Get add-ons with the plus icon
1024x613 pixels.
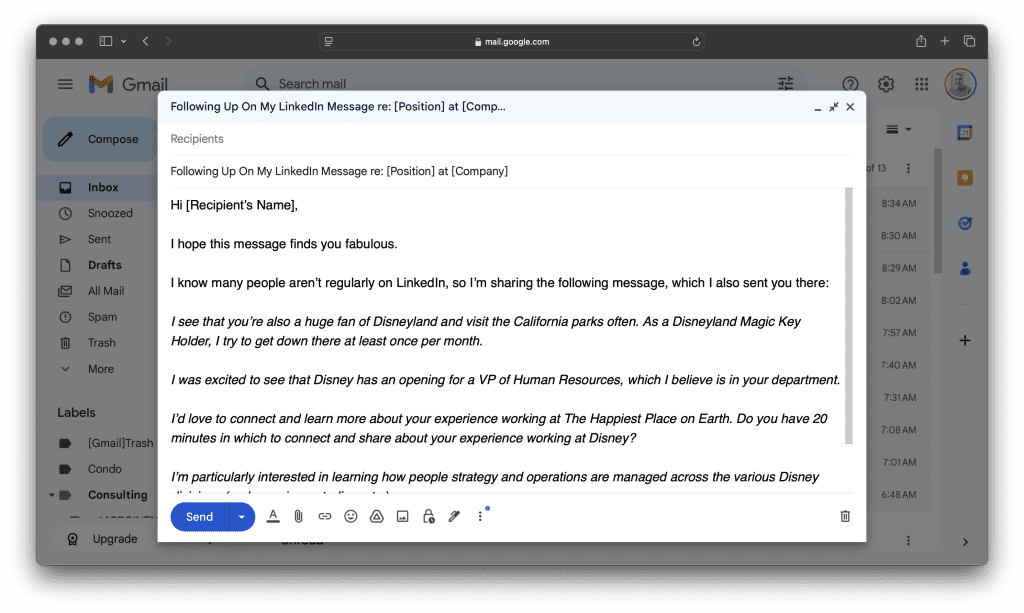coord(965,340)
